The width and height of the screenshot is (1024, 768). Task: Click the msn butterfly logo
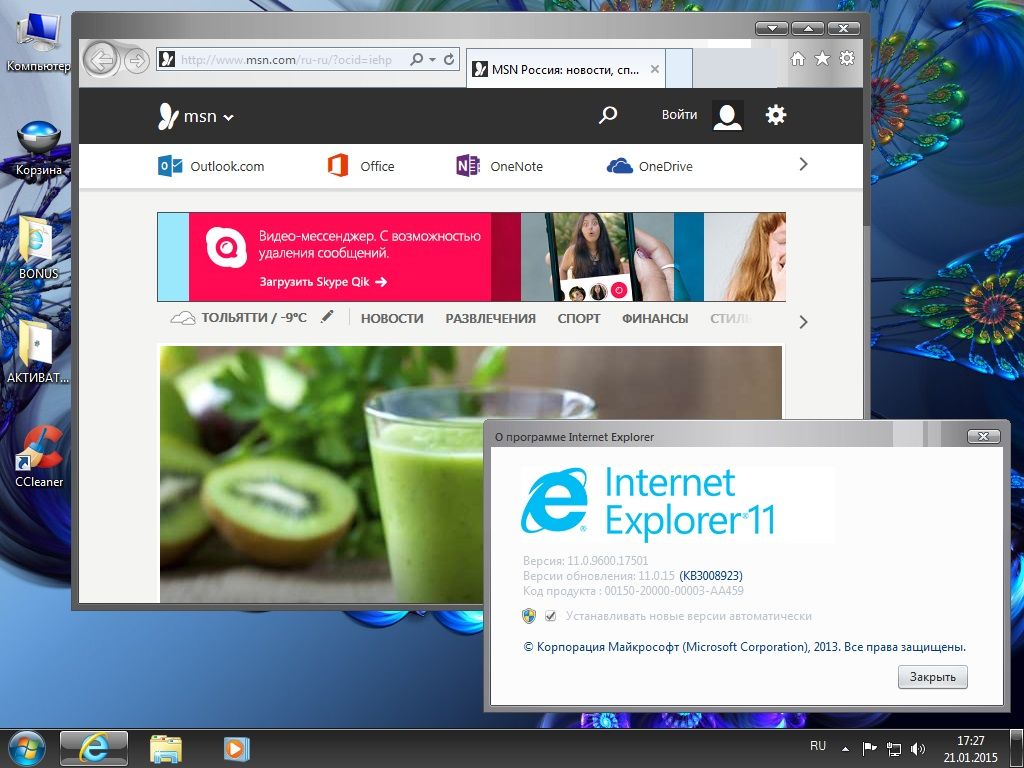click(x=168, y=116)
